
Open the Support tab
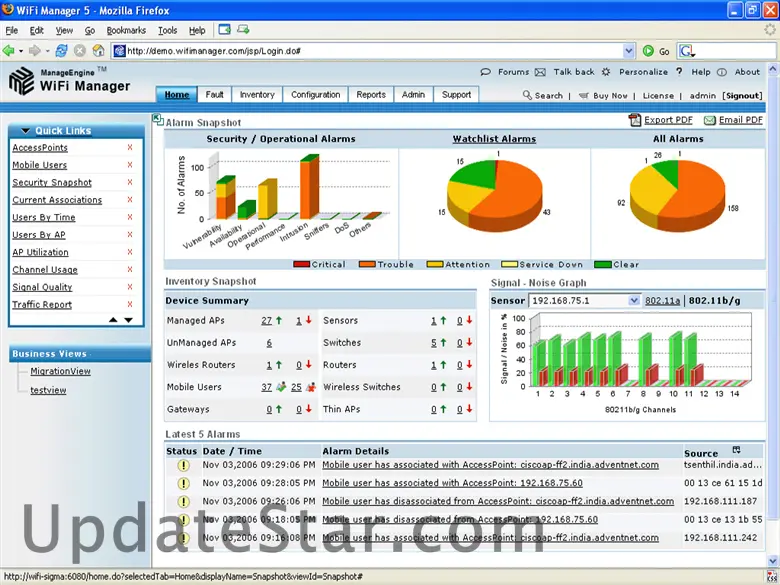456,95
